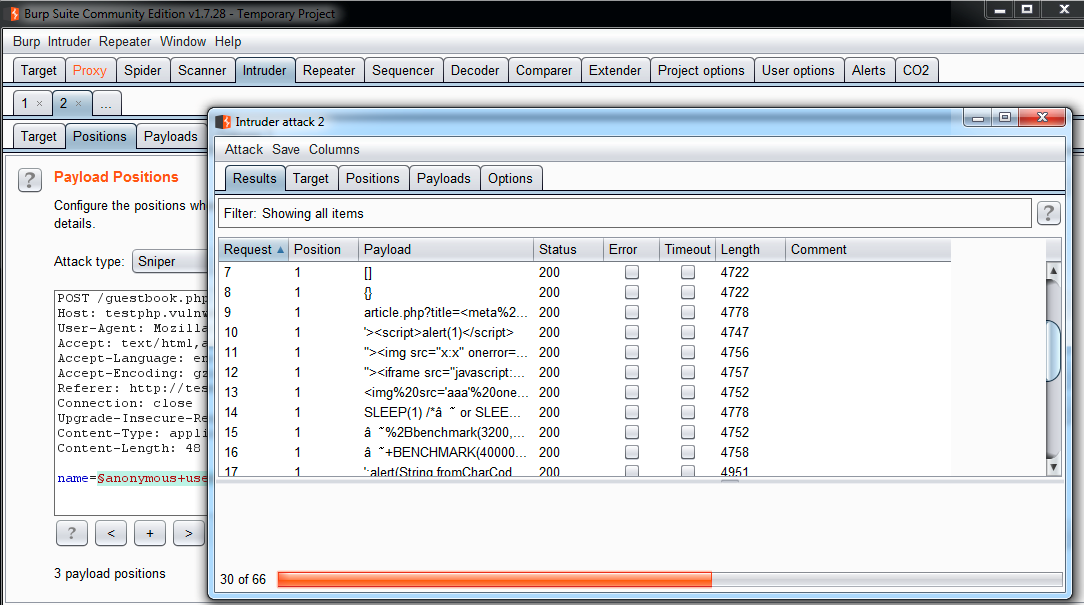Switch to Payloads tab in attack window
Screen dimensions: 1084x605
point(443,178)
